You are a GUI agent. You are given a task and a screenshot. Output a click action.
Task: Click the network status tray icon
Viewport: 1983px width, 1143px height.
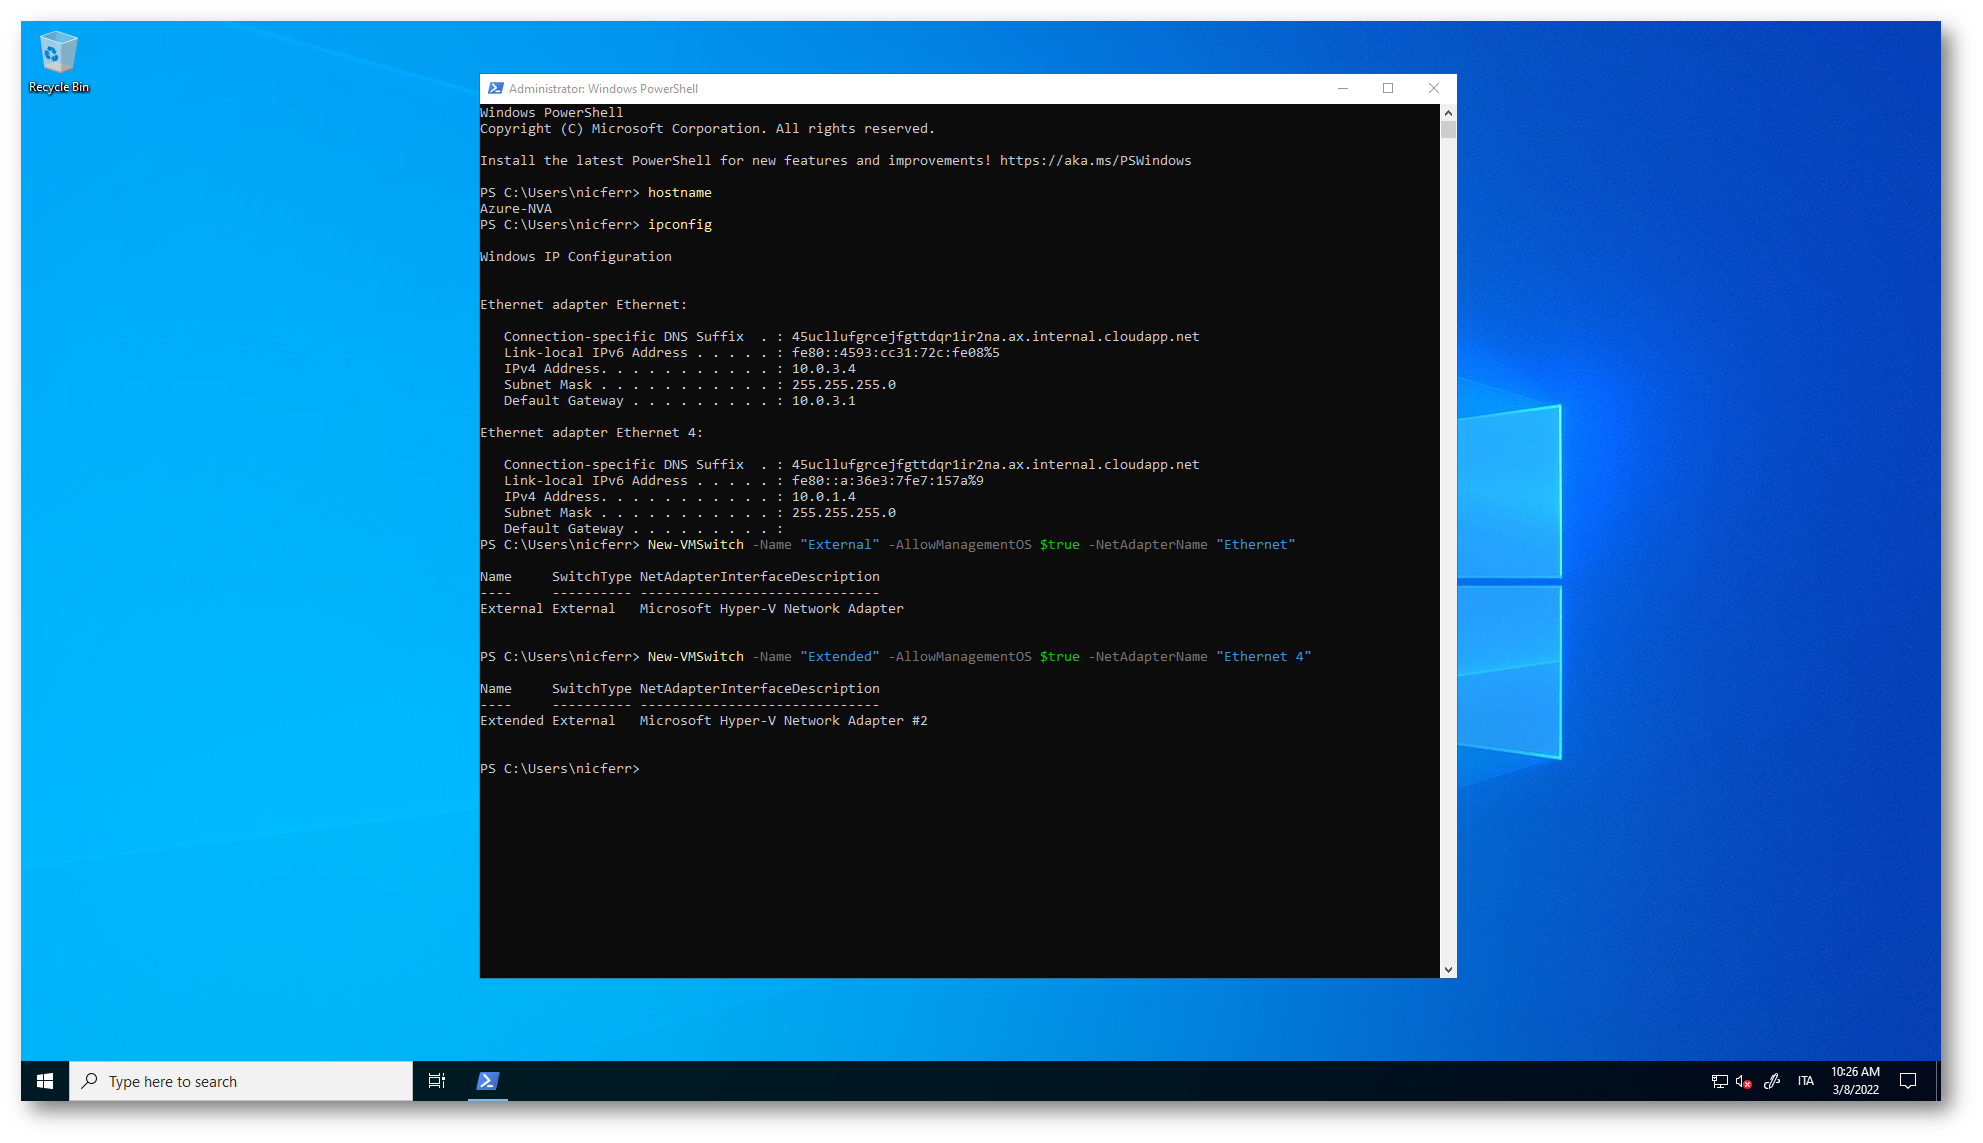[x=1720, y=1081]
